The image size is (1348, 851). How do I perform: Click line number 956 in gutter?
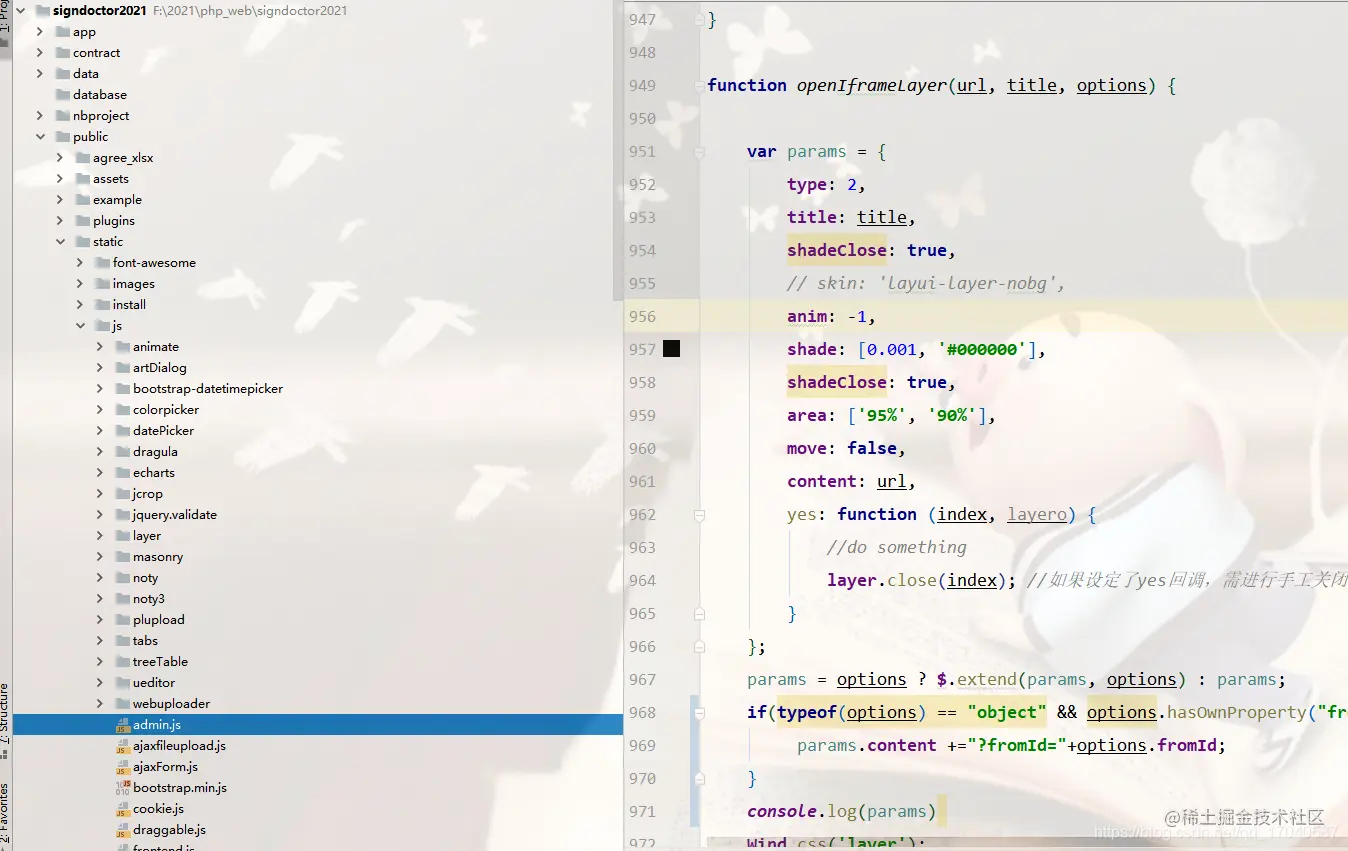point(642,317)
